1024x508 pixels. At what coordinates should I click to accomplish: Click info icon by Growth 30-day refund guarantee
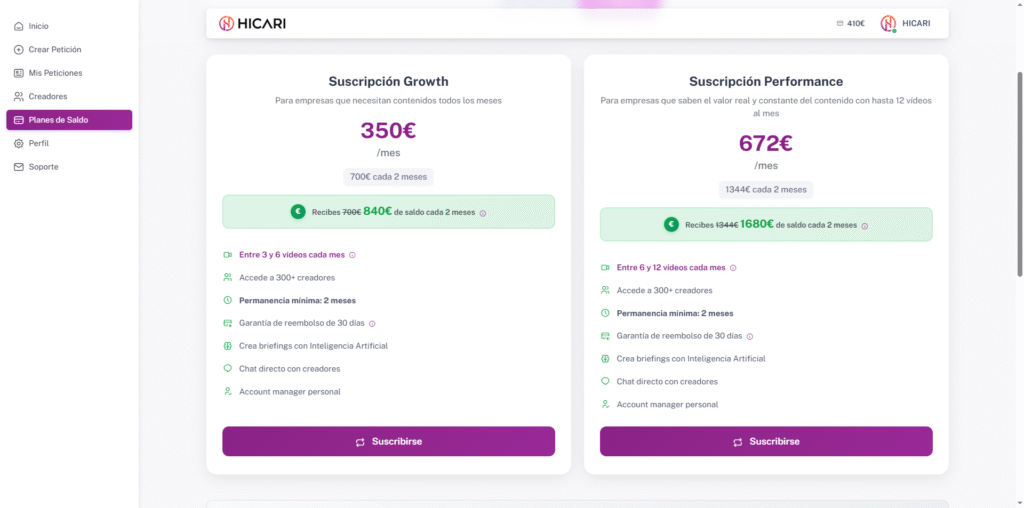pos(372,323)
